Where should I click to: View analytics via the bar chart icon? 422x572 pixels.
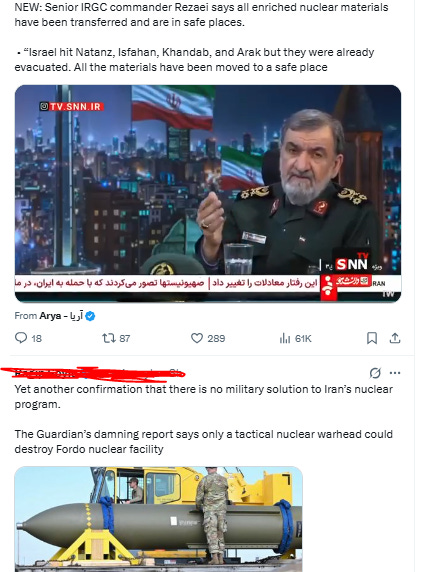click(284, 339)
